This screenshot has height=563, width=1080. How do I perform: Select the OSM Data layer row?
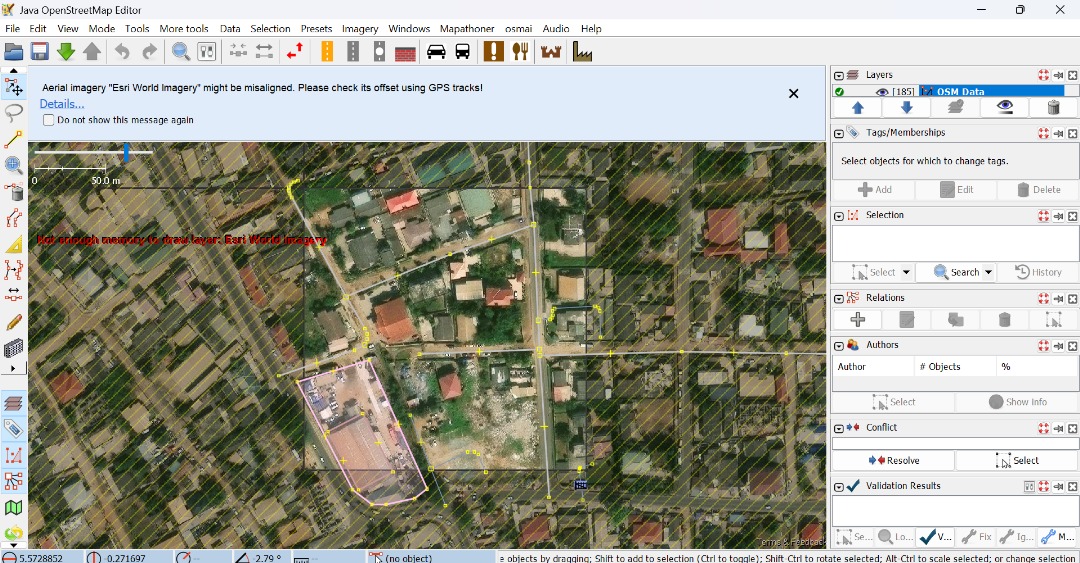click(955, 92)
